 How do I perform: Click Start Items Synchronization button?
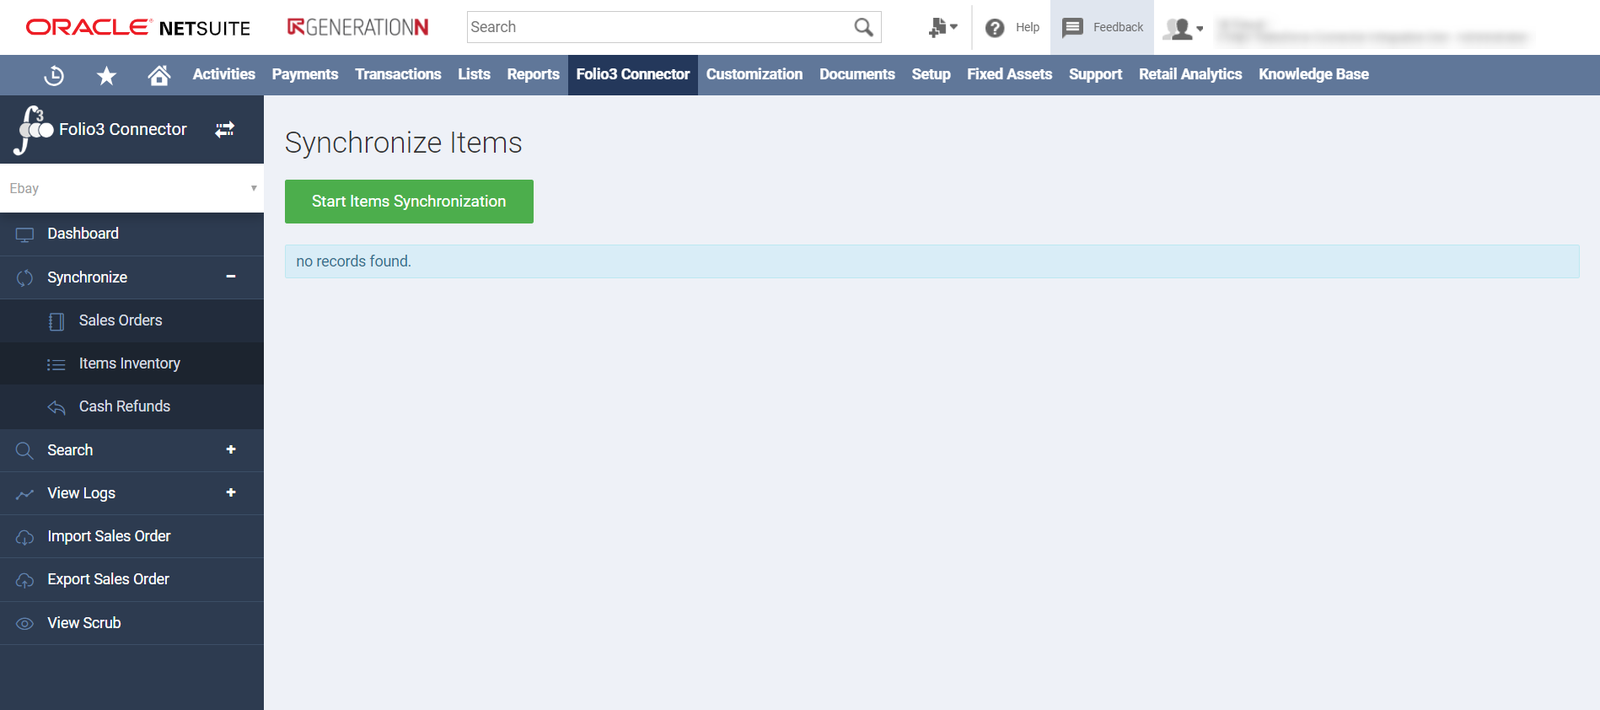[409, 202]
